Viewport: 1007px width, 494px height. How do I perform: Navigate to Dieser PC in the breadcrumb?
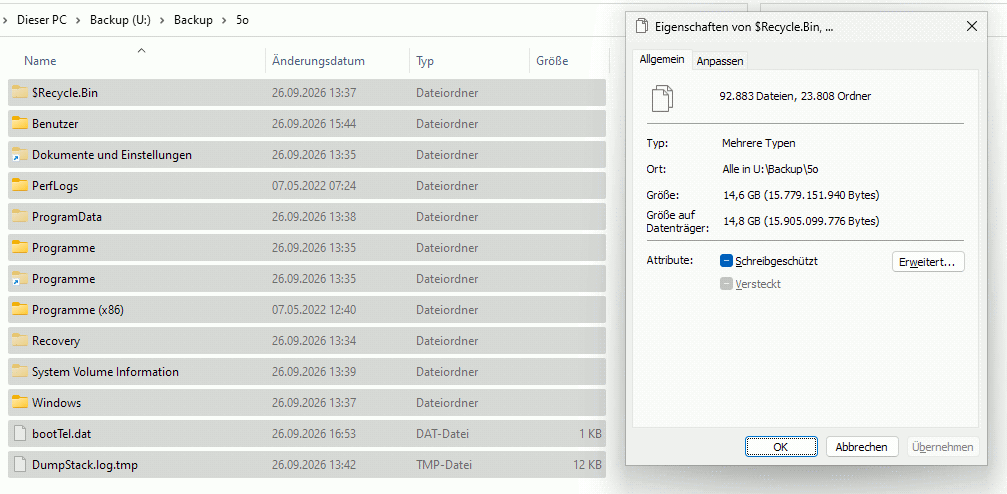point(42,20)
